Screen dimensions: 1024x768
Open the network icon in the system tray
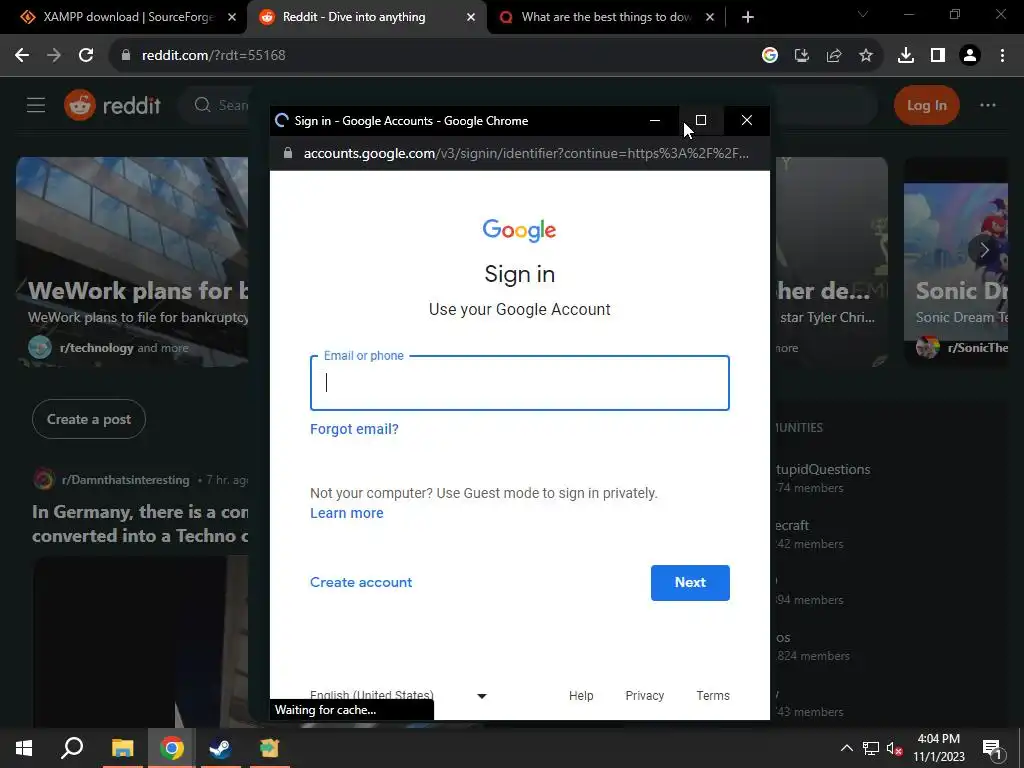click(x=871, y=748)
